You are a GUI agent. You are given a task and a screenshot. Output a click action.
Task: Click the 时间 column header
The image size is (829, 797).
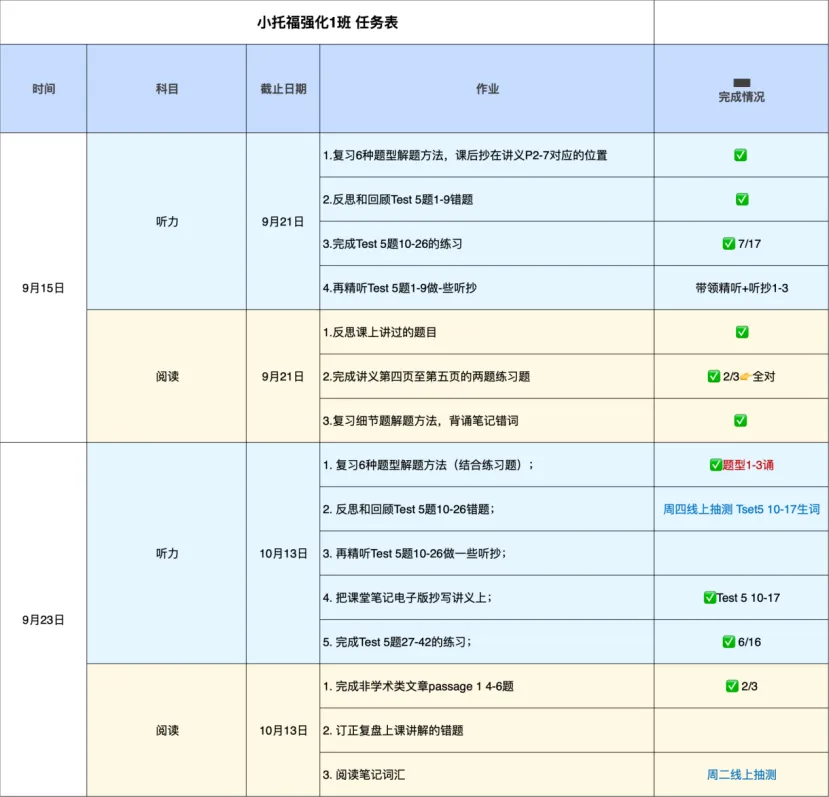pyautogui.click(x=43, y=88)
